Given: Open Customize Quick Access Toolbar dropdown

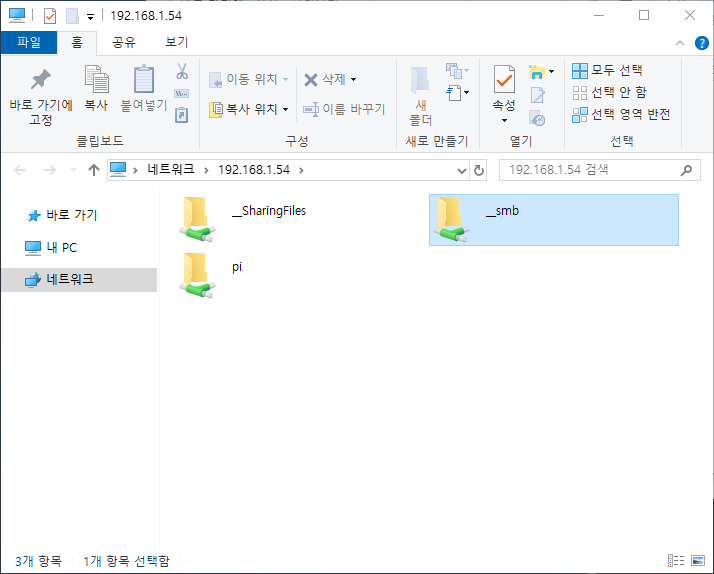Looking at the screenshot, I should pyautogui.click(x=91, y=17).
